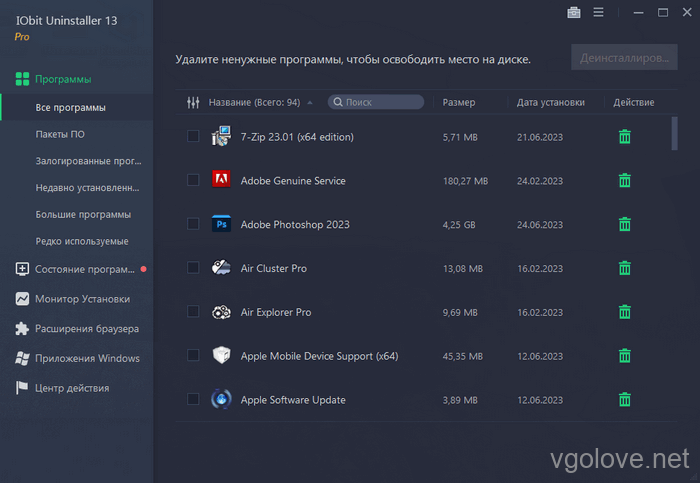Click the Расширения браузера puzzle icon
This screenshot has width=700, height=483.
22,329
